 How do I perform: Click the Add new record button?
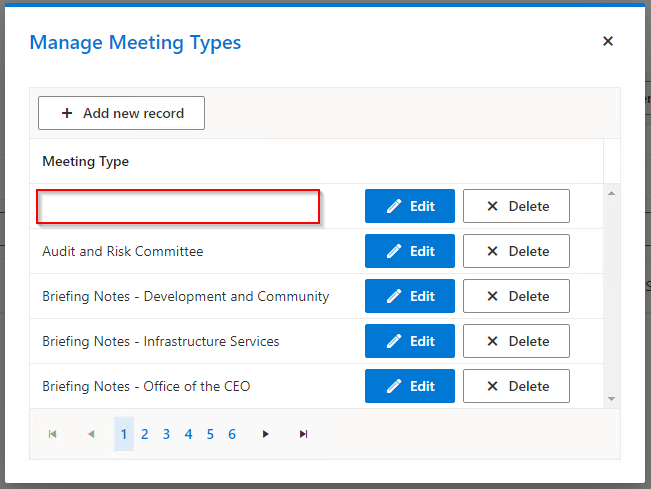[x=121, y=113]
